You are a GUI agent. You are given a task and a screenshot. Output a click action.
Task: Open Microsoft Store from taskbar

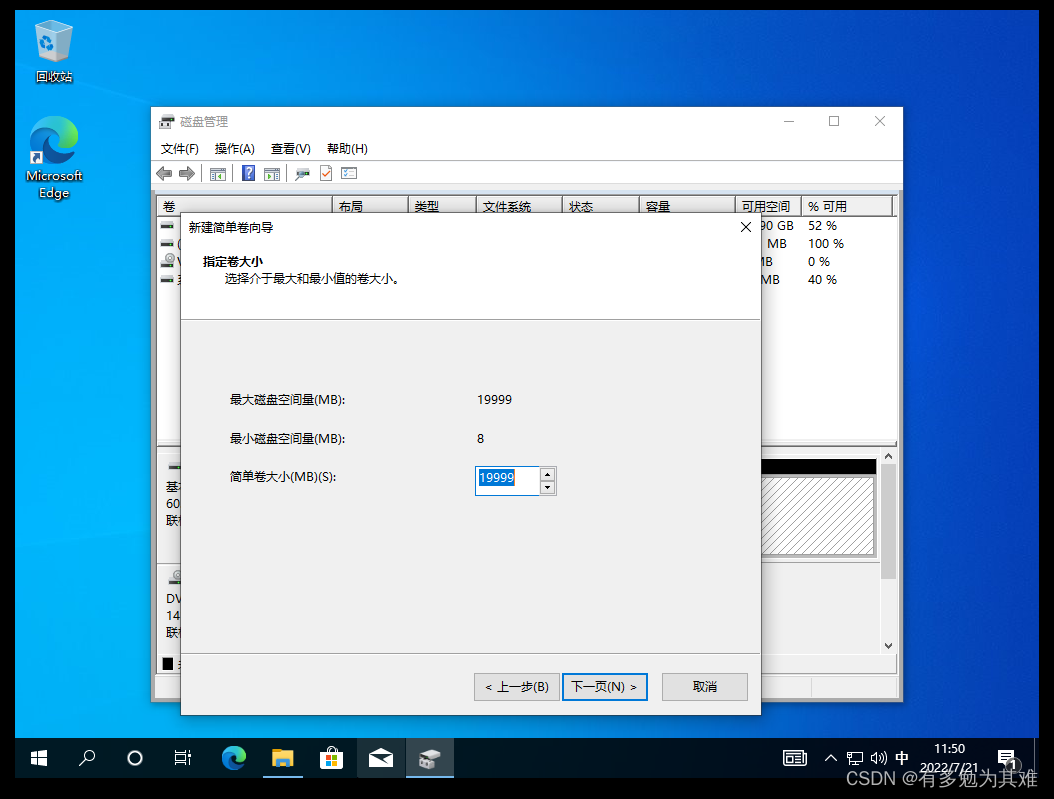tap(331, 758)
